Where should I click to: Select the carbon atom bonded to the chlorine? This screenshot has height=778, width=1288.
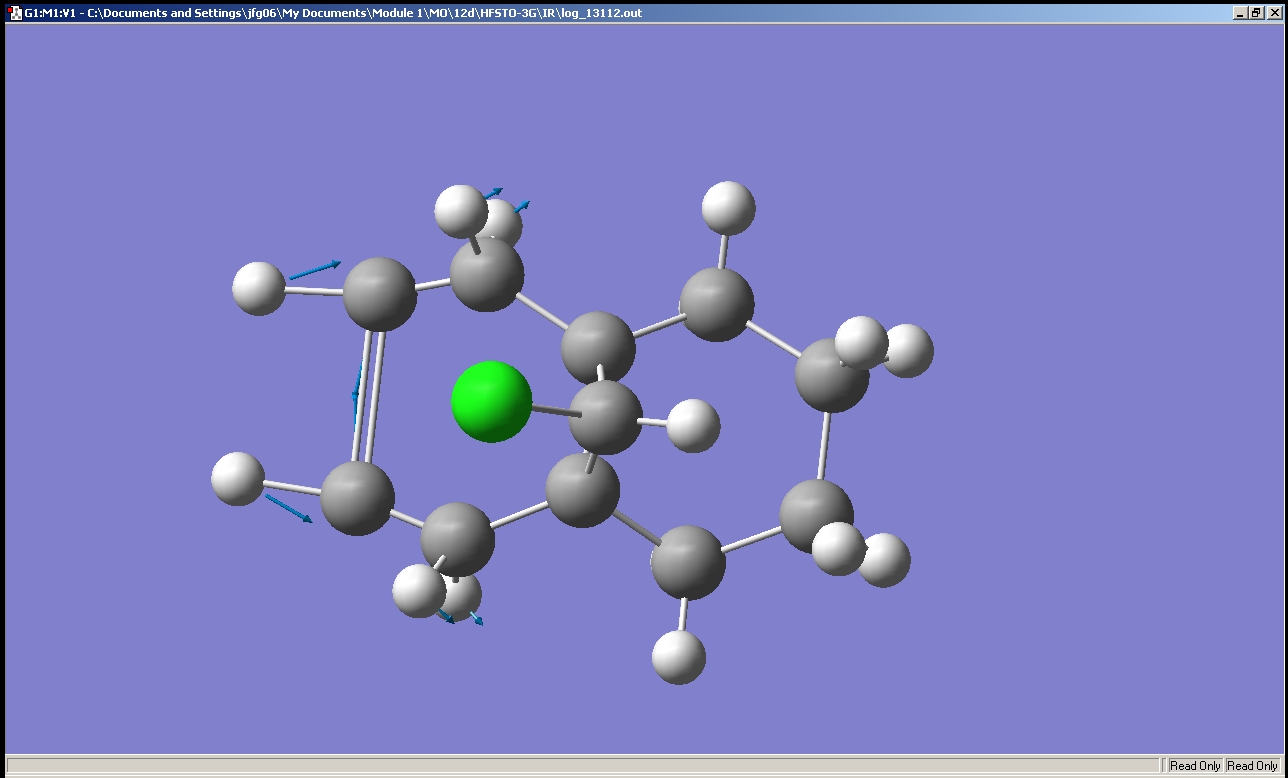coord(605,417)
